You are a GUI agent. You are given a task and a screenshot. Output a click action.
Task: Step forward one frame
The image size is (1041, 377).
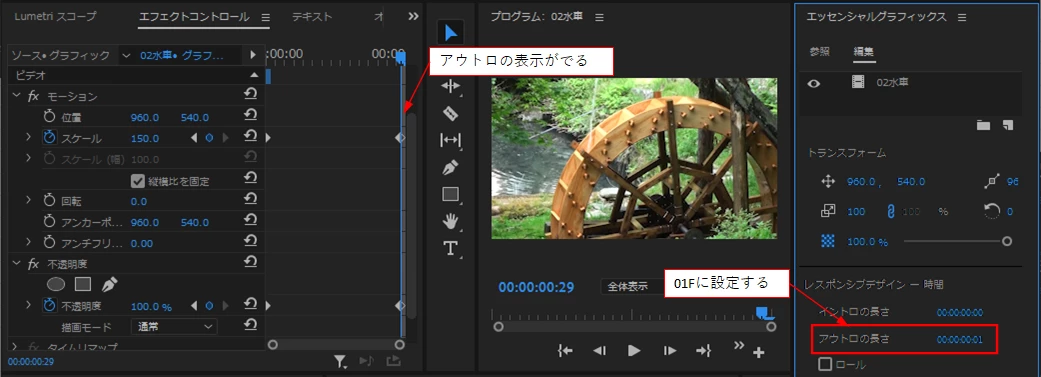[x=669, y=351]
